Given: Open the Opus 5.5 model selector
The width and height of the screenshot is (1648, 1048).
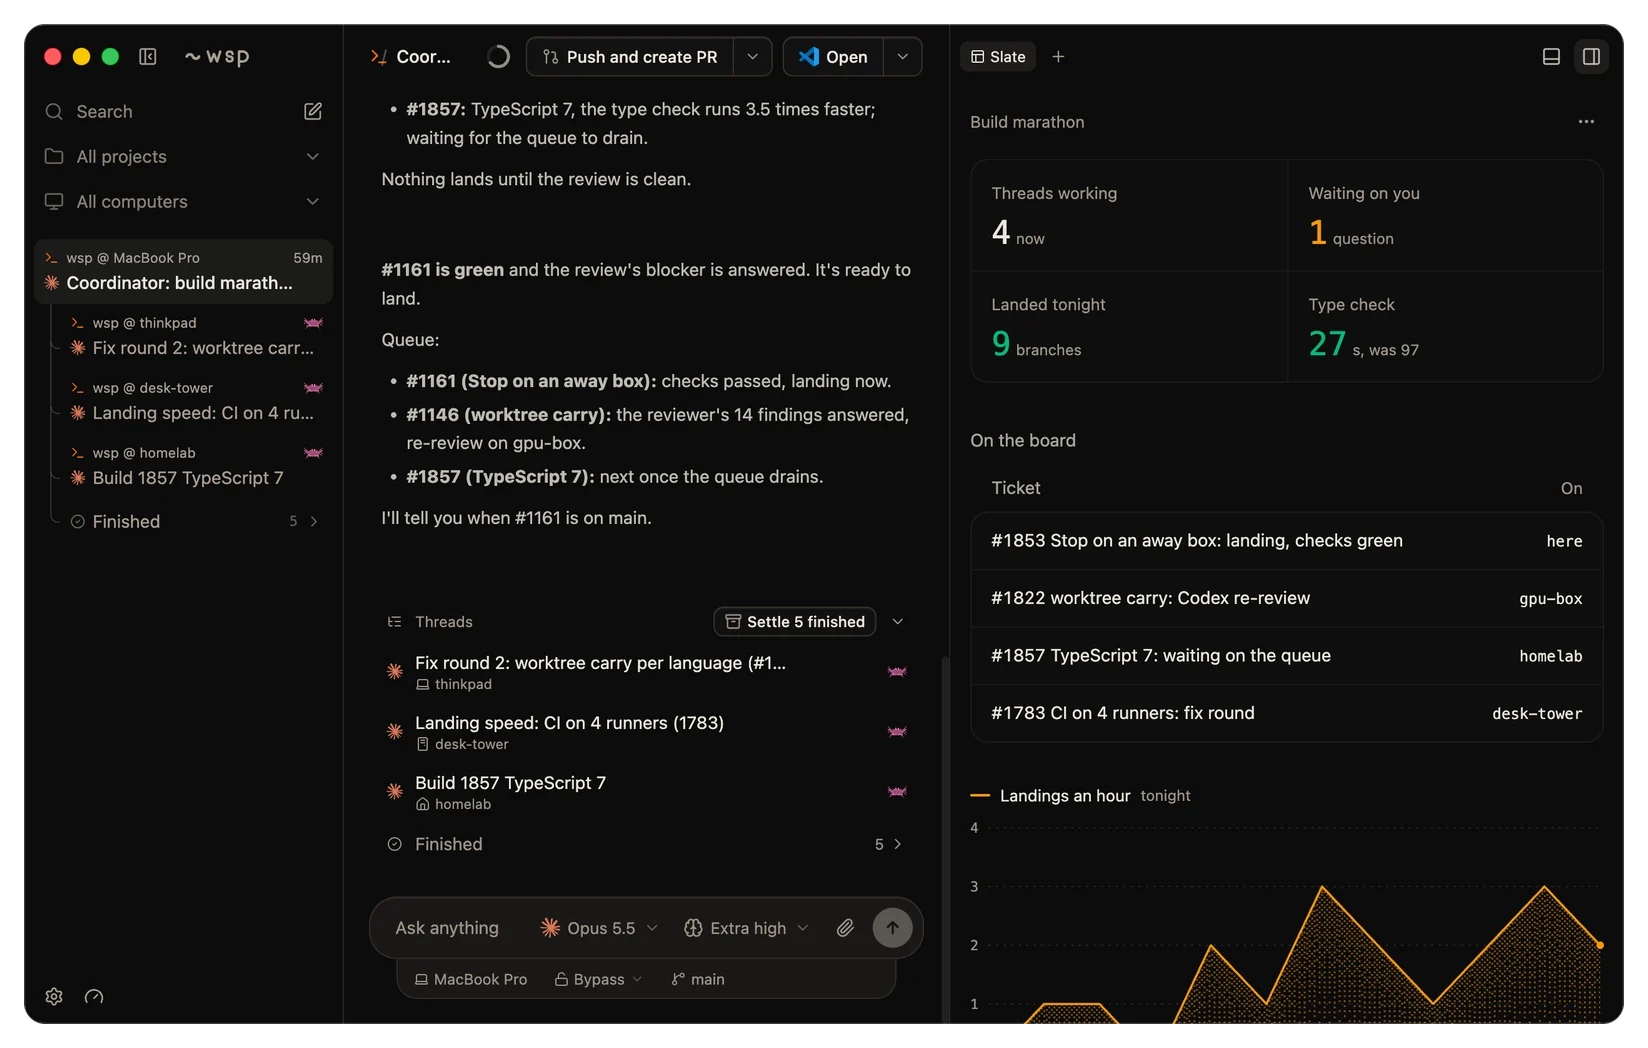Looking at the screenshot, I should point(598,928).
